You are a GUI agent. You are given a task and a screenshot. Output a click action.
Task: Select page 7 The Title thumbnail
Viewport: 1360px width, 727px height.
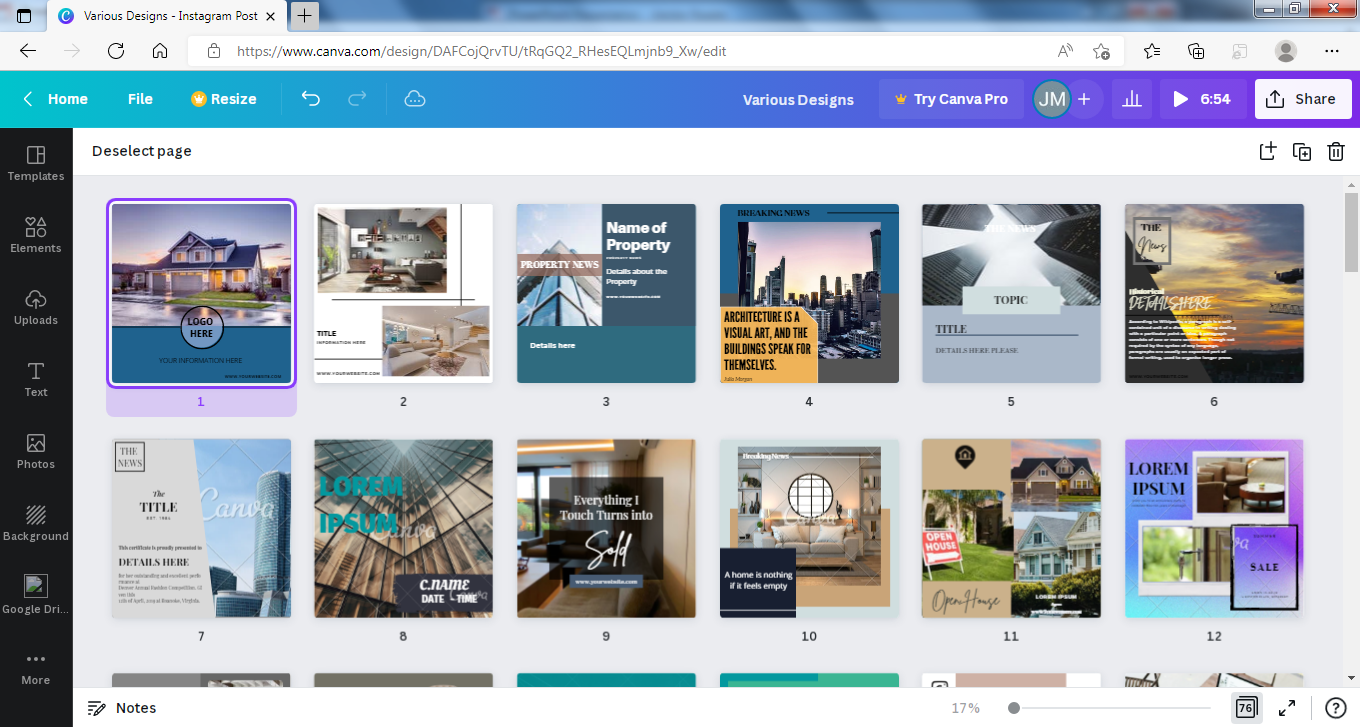pyautogui.click(x=201, y=528)
